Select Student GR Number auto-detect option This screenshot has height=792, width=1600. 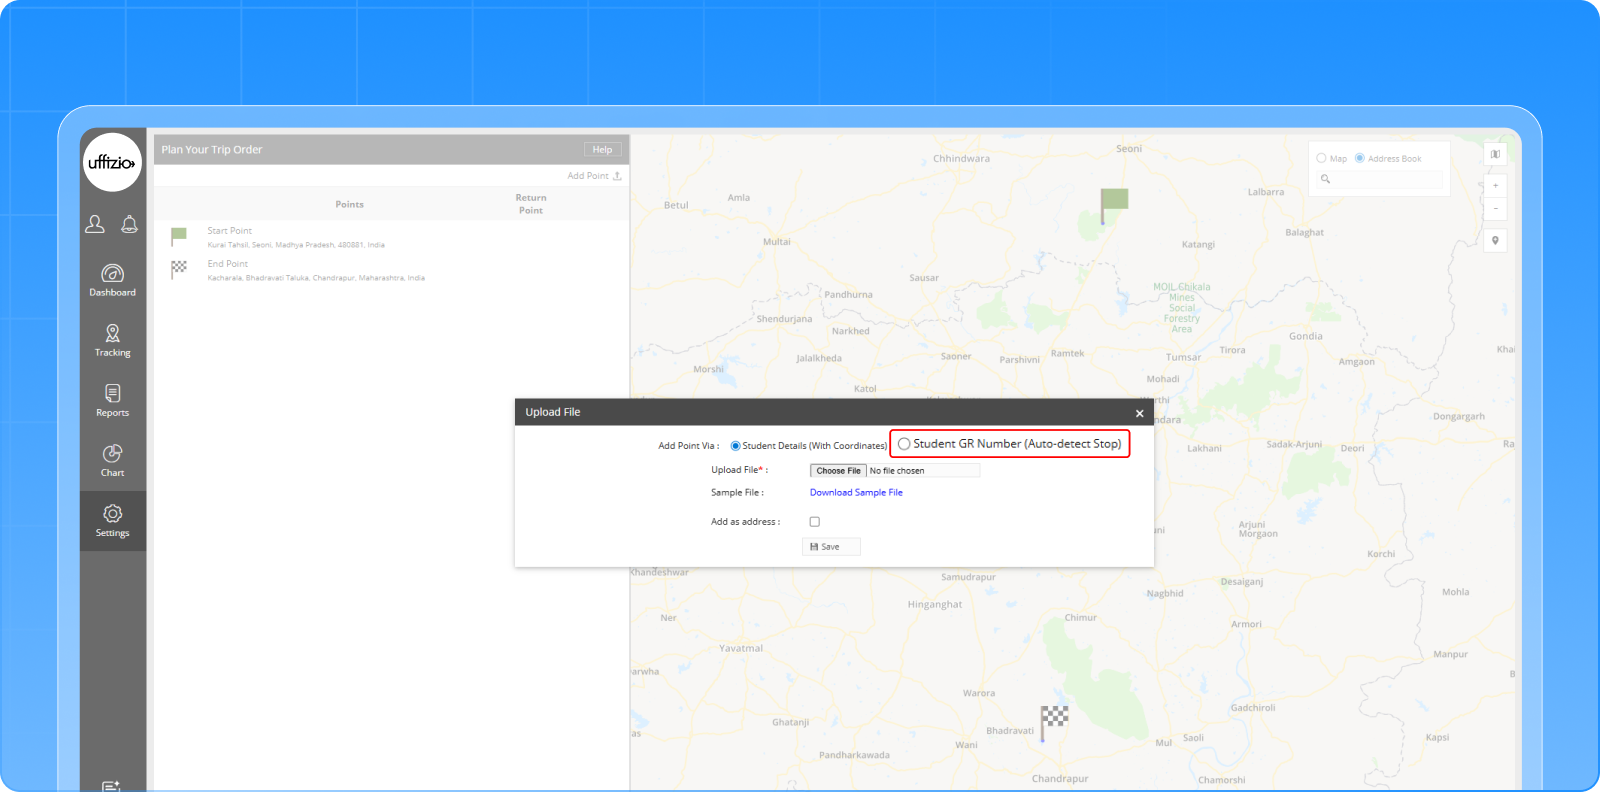point(904,444)
